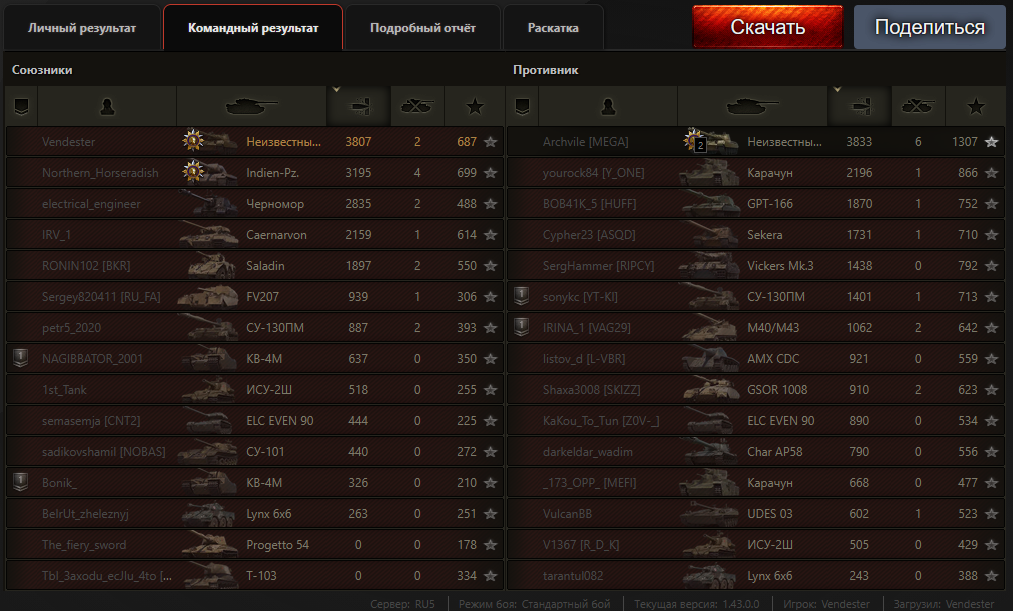Sort allies by experience star icon
This screenshot has height=611, width=1013.
point(475,107)
